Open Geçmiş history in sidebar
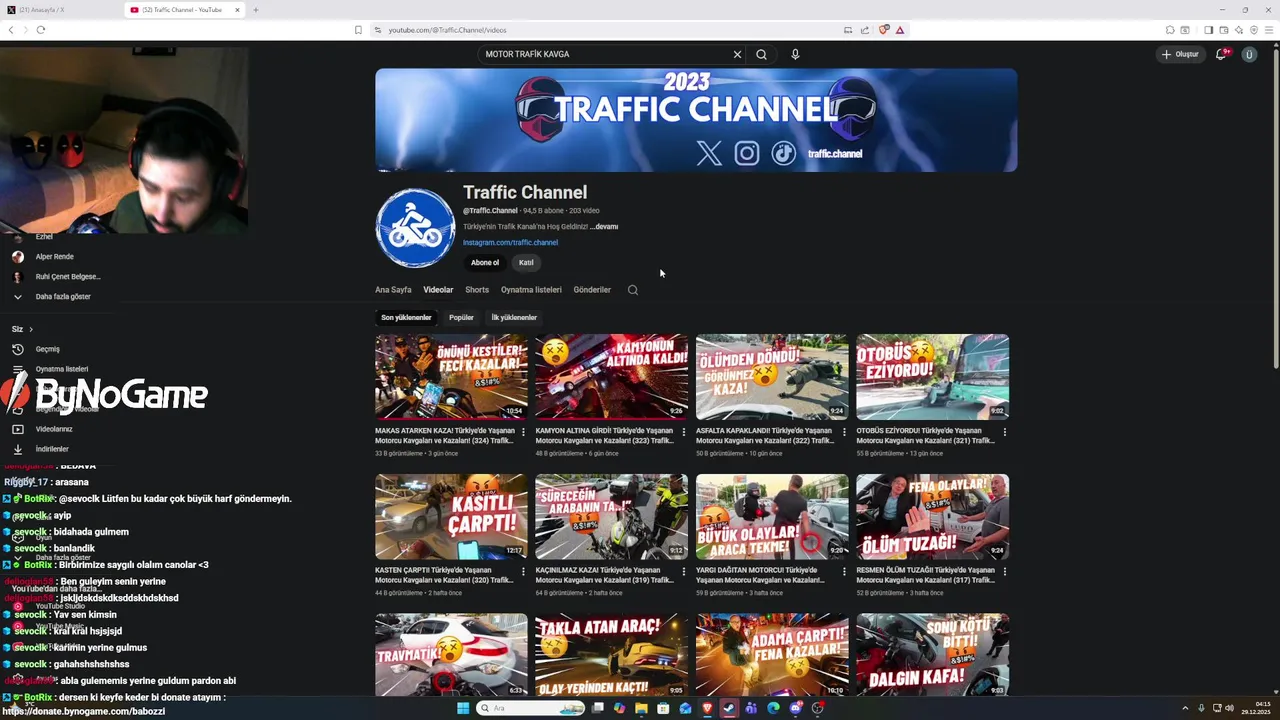 (x=47, y=349)
